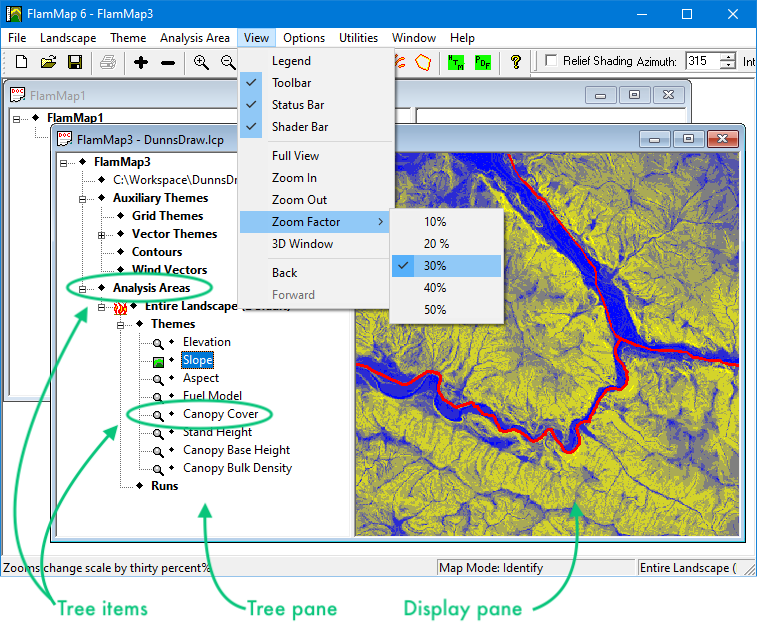Click the flame icon beside Entire Landscape
This screenshot has height=641, width=757.
tap(120, 307)
